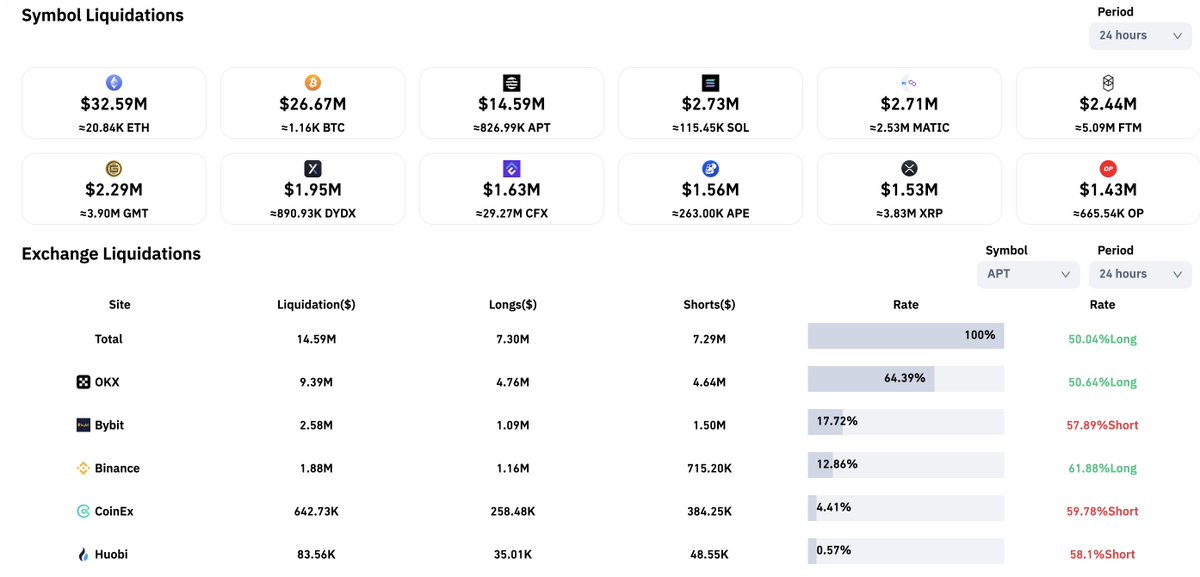
Task: Click the ≈29.27M CFX amount
Action: (512, 213)
